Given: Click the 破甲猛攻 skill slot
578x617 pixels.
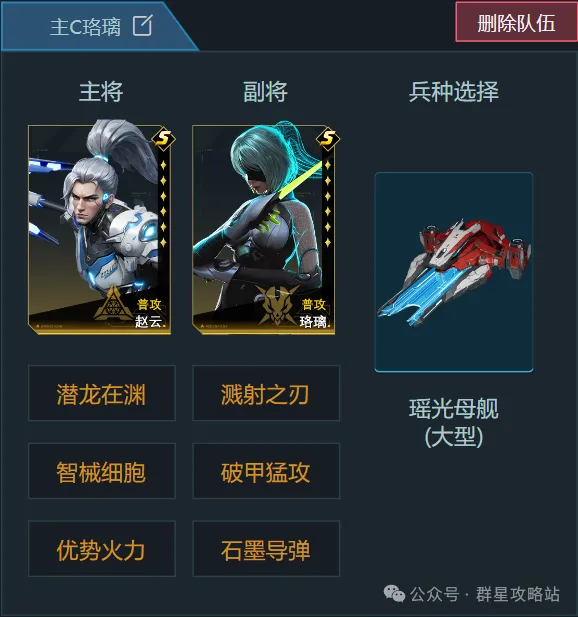Looking at the screenshot, I should coord(266,471).
